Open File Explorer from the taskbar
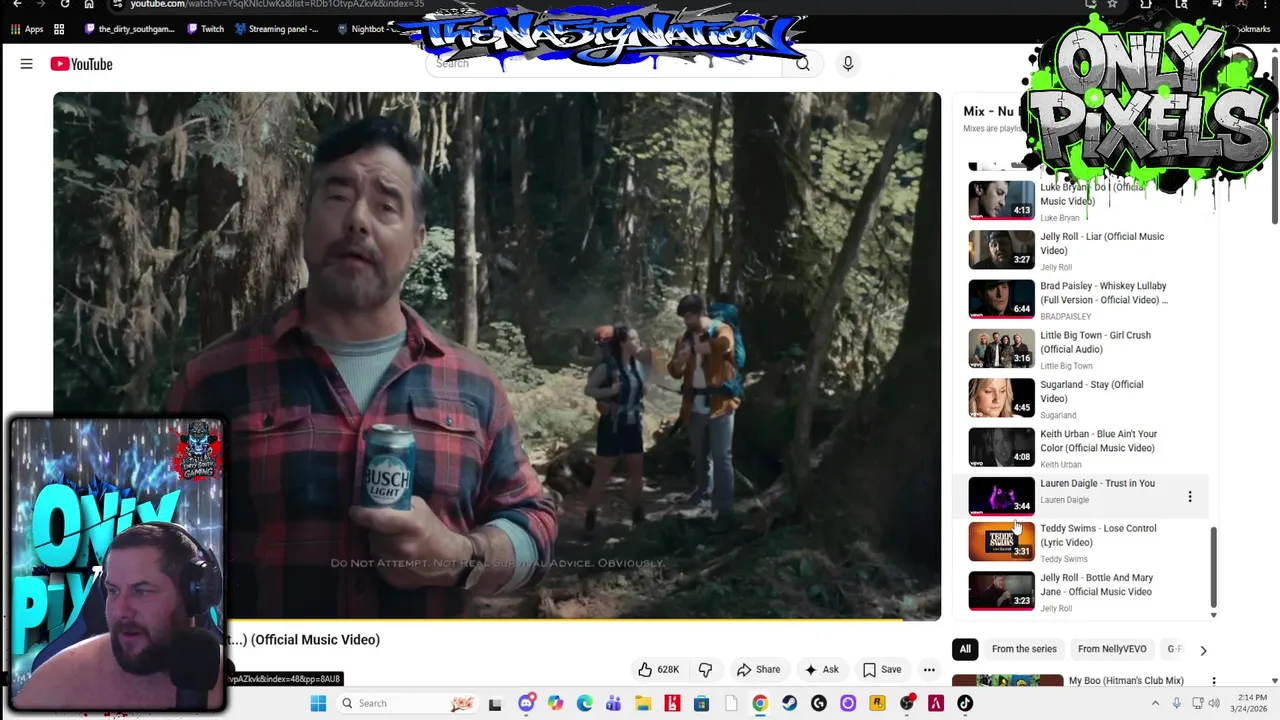The image size is (1280, 720). click(x=643, y=704)
